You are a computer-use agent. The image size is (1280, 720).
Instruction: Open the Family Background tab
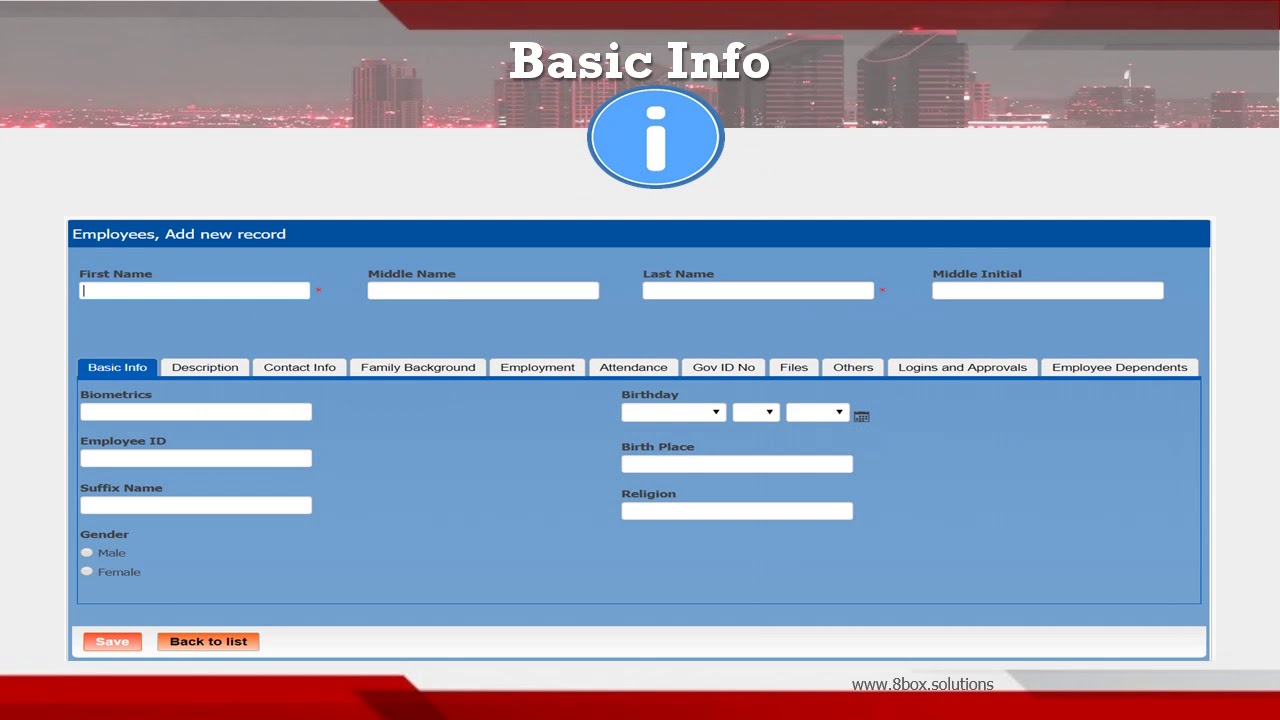(x=418, y=367)
